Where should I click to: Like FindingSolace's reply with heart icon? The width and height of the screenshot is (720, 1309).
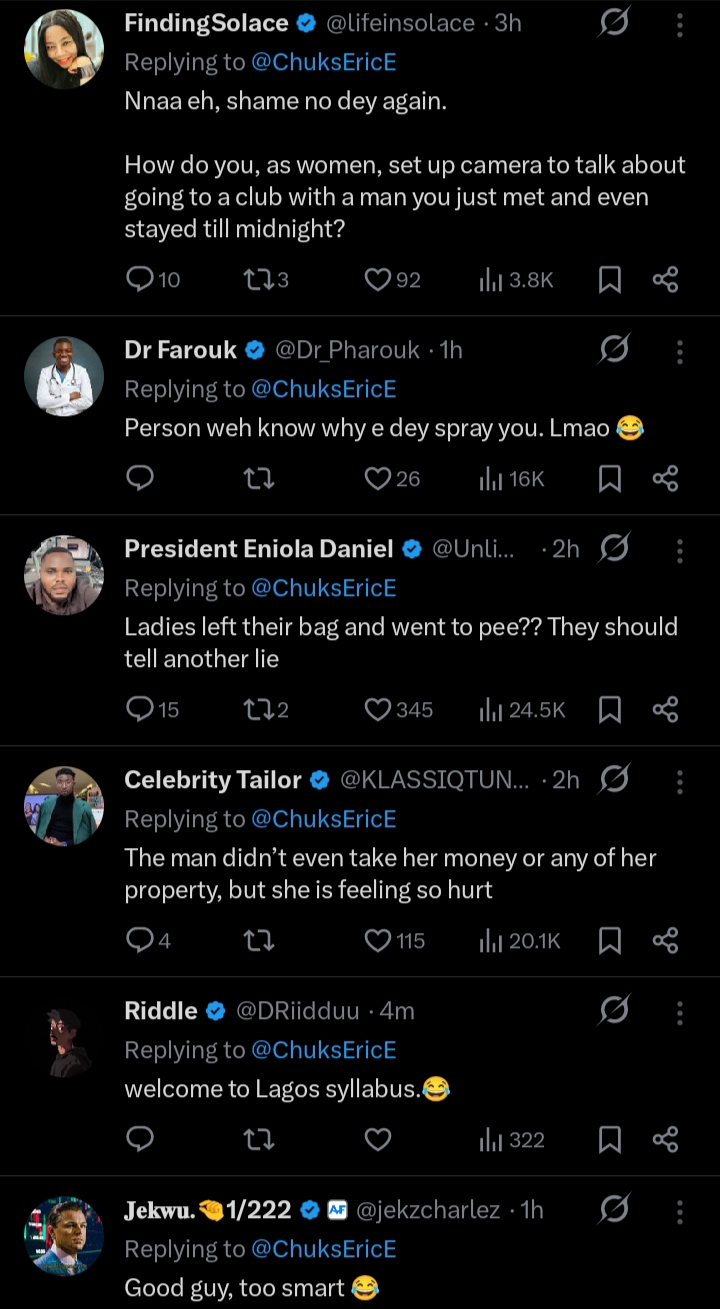378,280
